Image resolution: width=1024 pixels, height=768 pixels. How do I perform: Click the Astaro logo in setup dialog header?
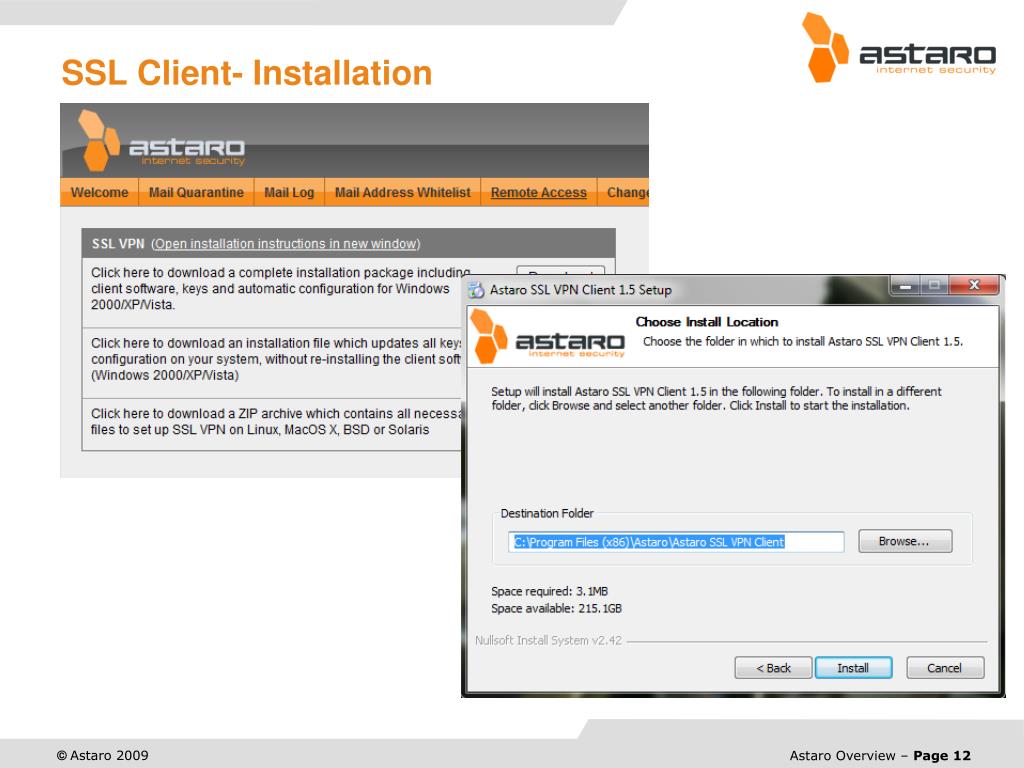547,336
